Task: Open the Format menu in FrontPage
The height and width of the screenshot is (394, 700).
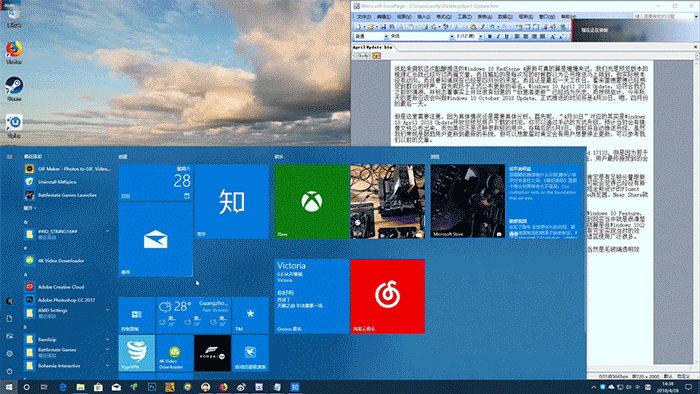Action: pyautogui.click(x=444, y=17)
